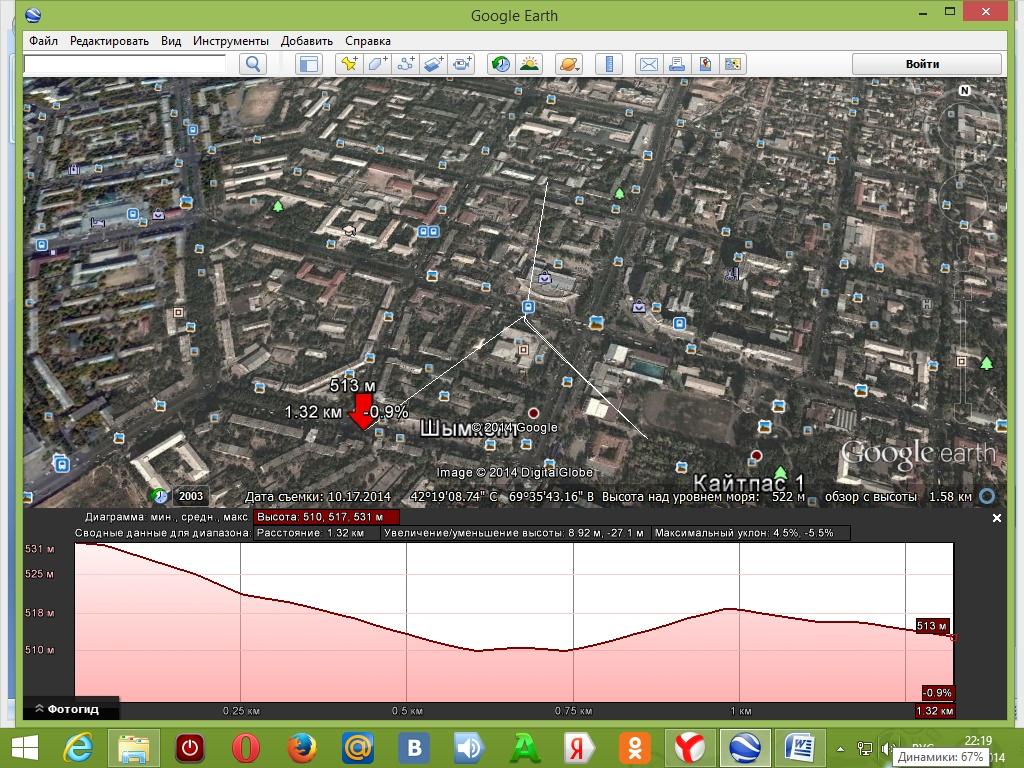The height and width of the screenshot is (768, 1024).
Task: Toggle the sidebar panel icon
Action: pyautogui.click(x=309, y=64)
